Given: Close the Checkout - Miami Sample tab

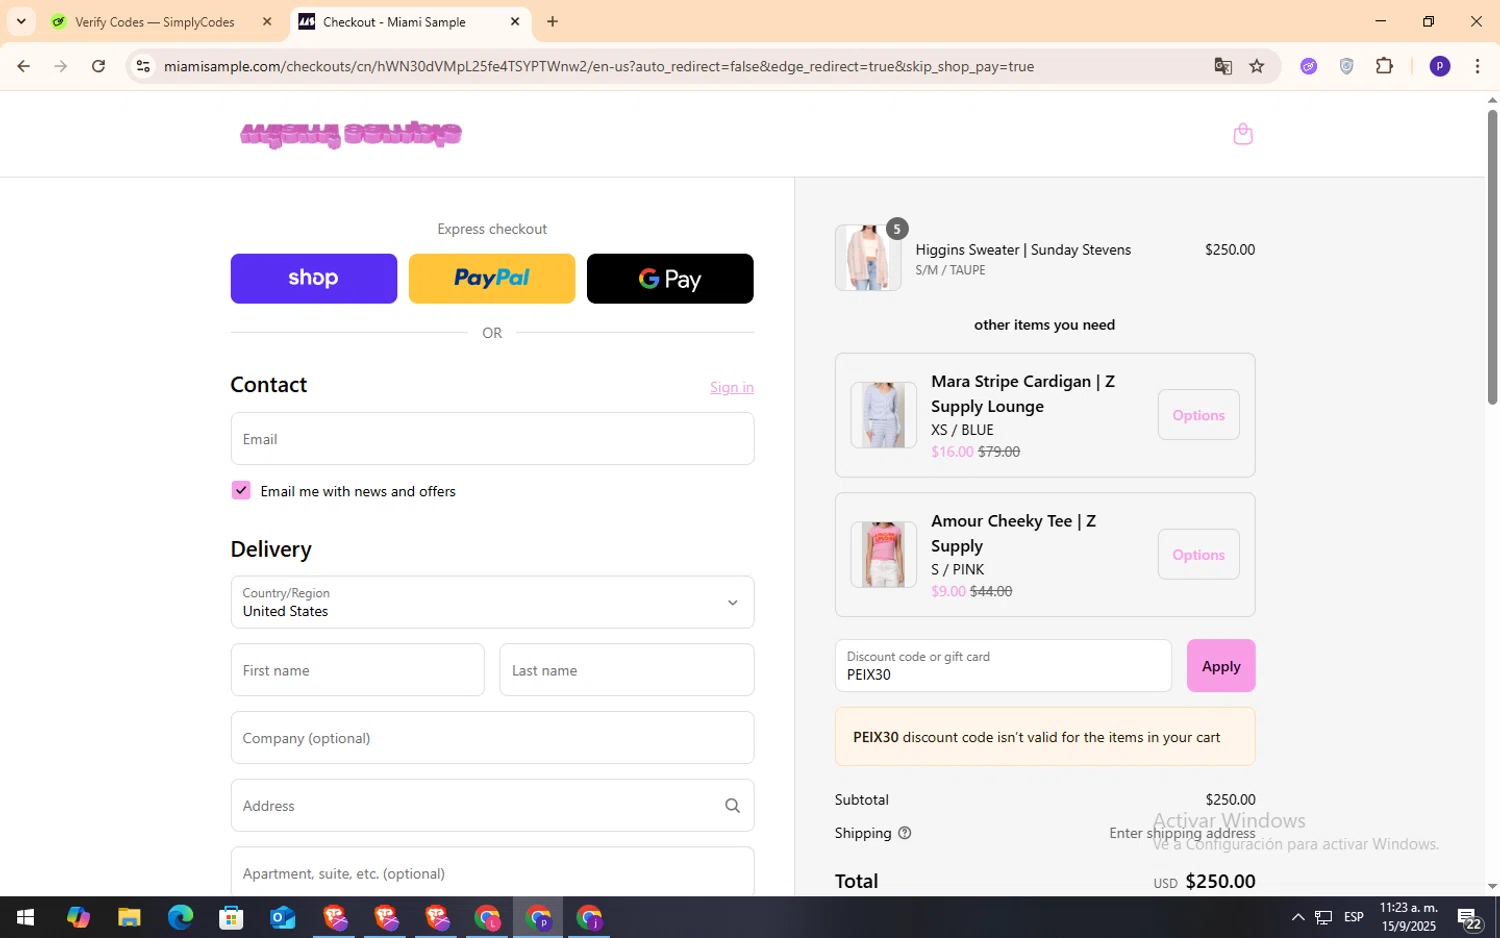Looking at the screenshot, I should pyautogui.click(x=515, y=21).
